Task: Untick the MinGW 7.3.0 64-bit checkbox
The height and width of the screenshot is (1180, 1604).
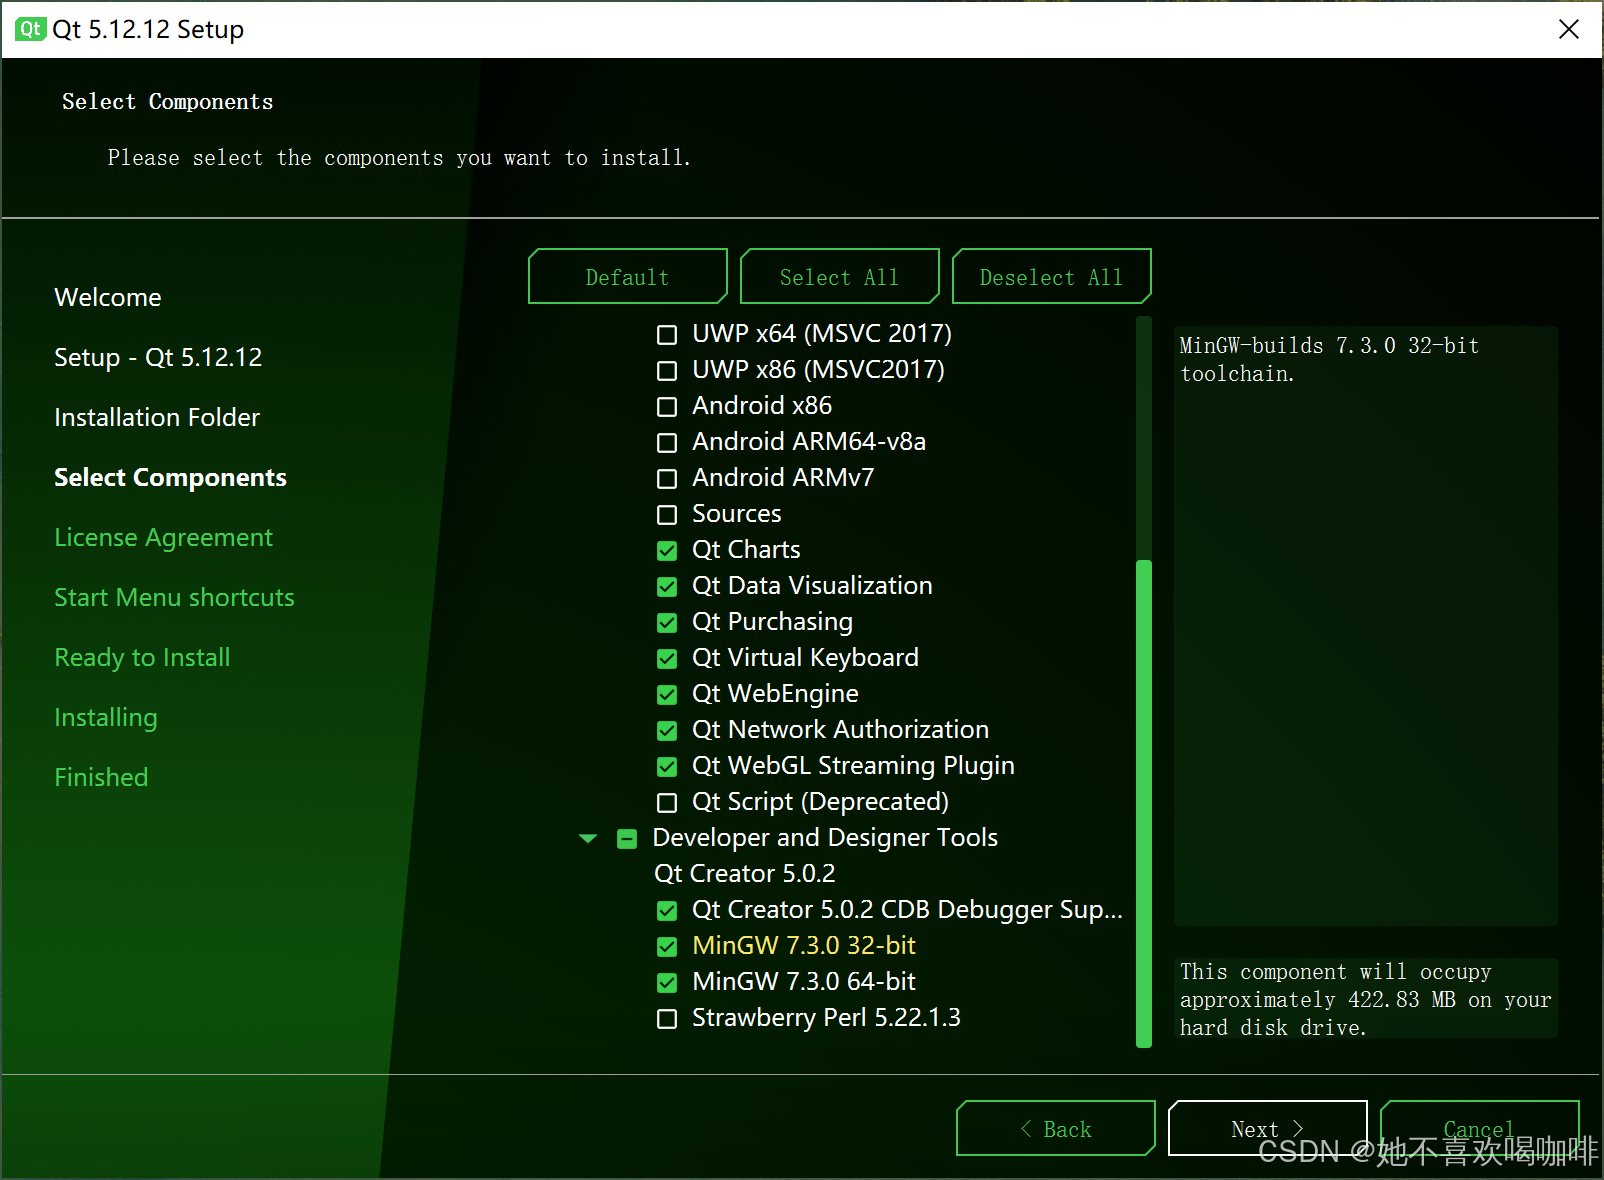Action: click(667, 982)
